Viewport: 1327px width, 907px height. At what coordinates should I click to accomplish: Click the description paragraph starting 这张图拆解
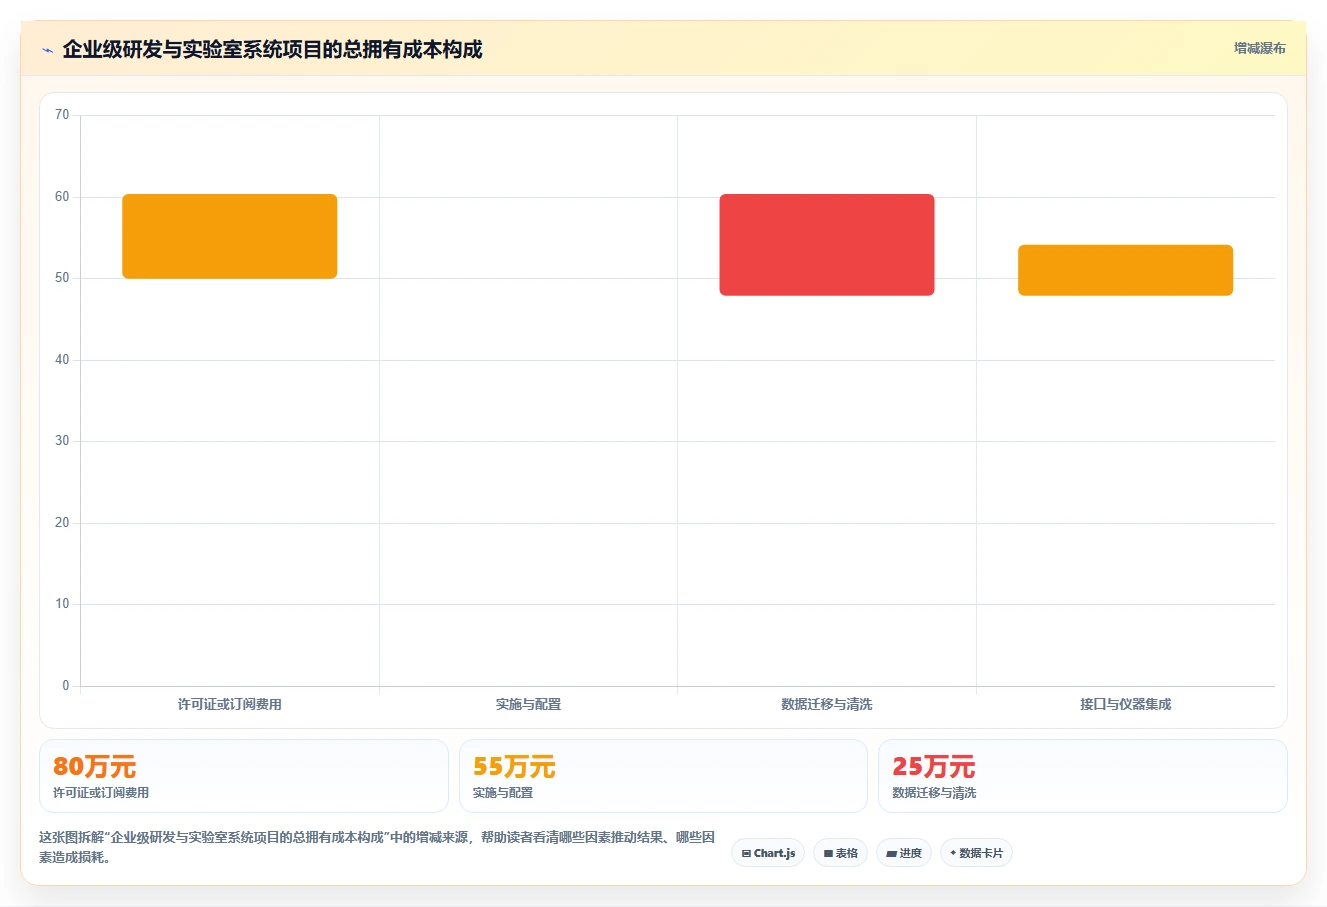click(377, 847)
